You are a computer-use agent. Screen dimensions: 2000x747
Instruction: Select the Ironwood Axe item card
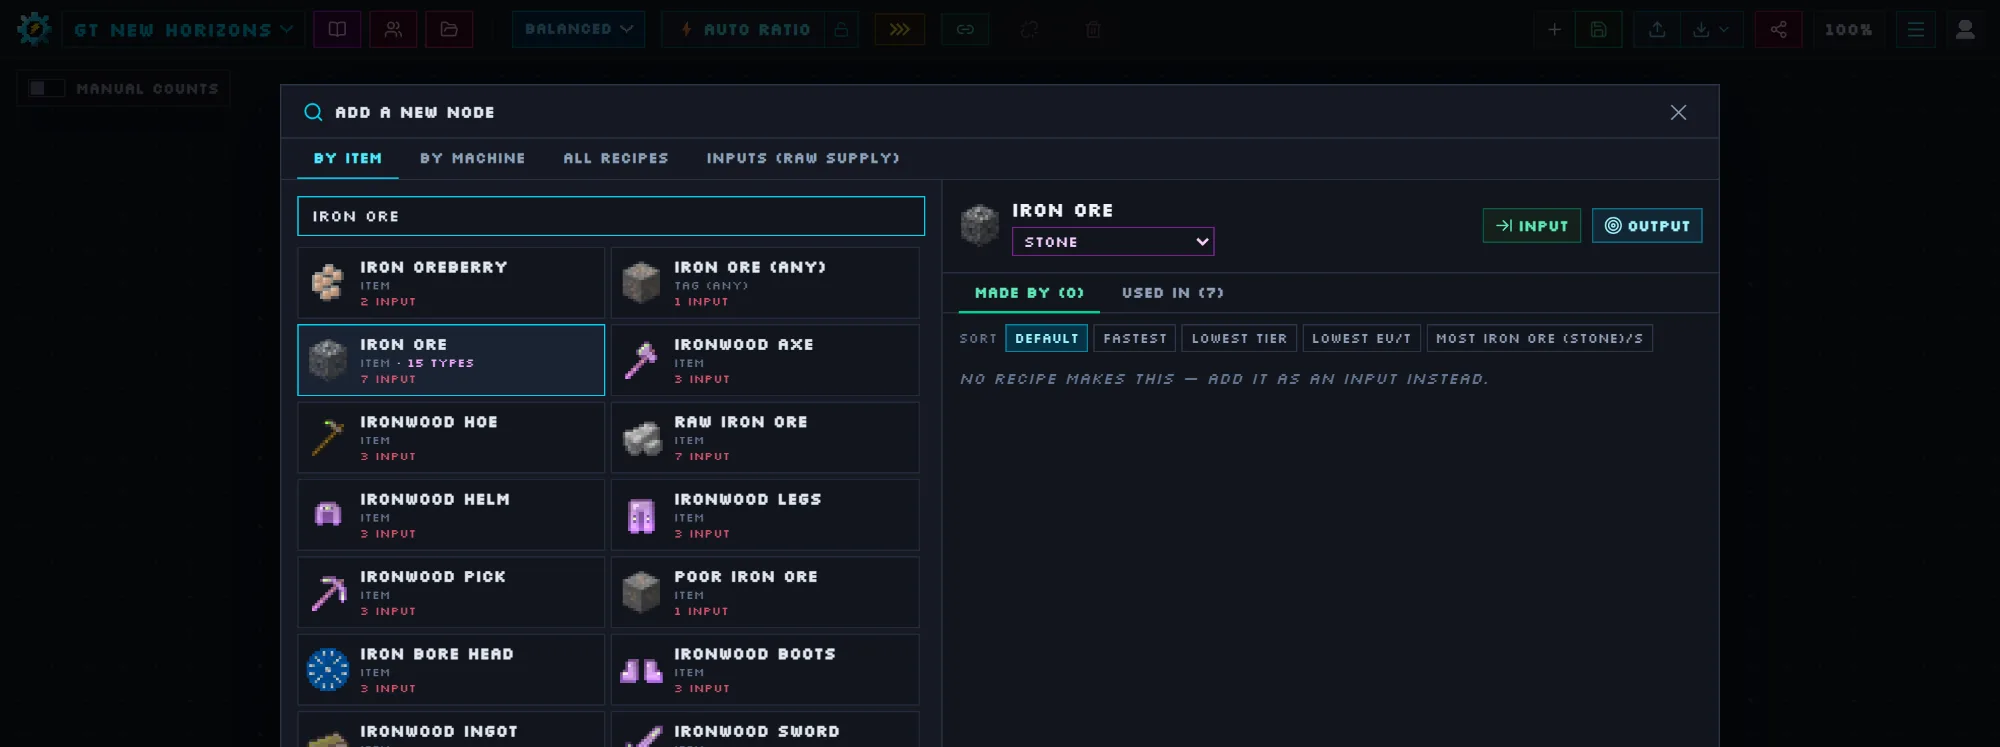[x=765, y=360]
